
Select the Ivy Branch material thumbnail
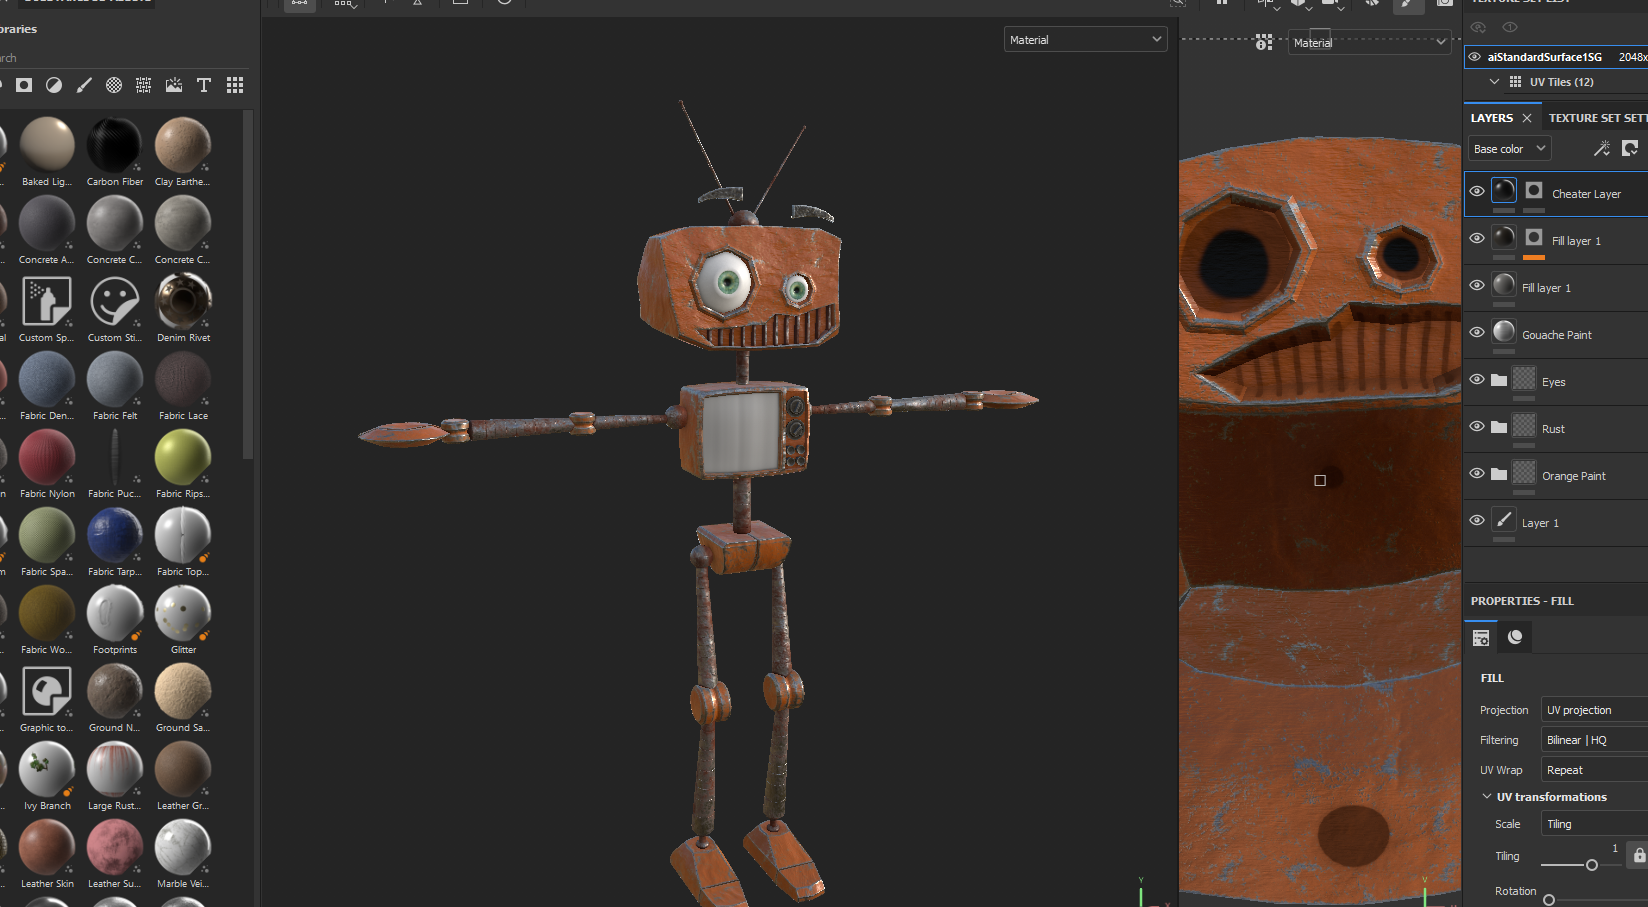click(47, 769)
